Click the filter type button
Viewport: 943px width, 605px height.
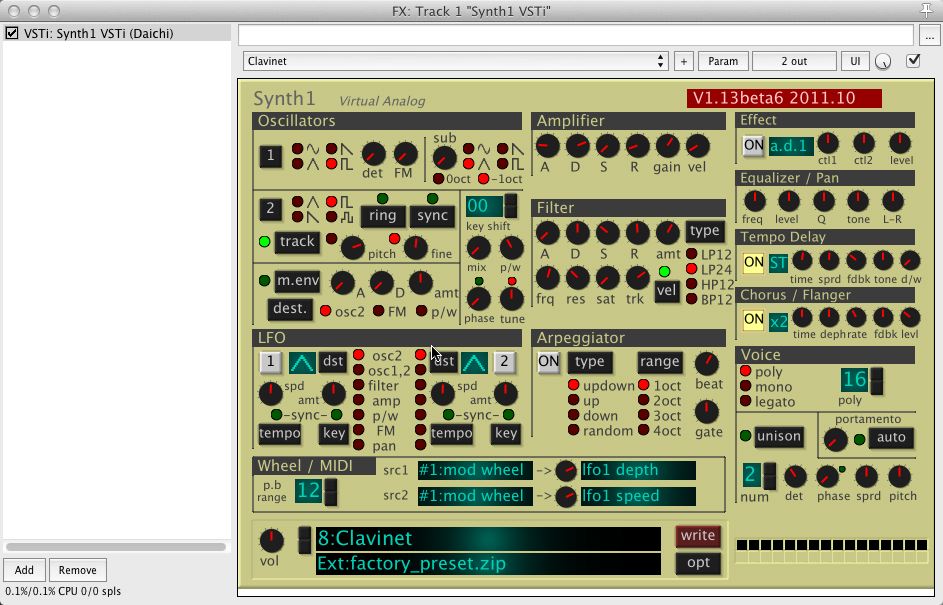704,231
